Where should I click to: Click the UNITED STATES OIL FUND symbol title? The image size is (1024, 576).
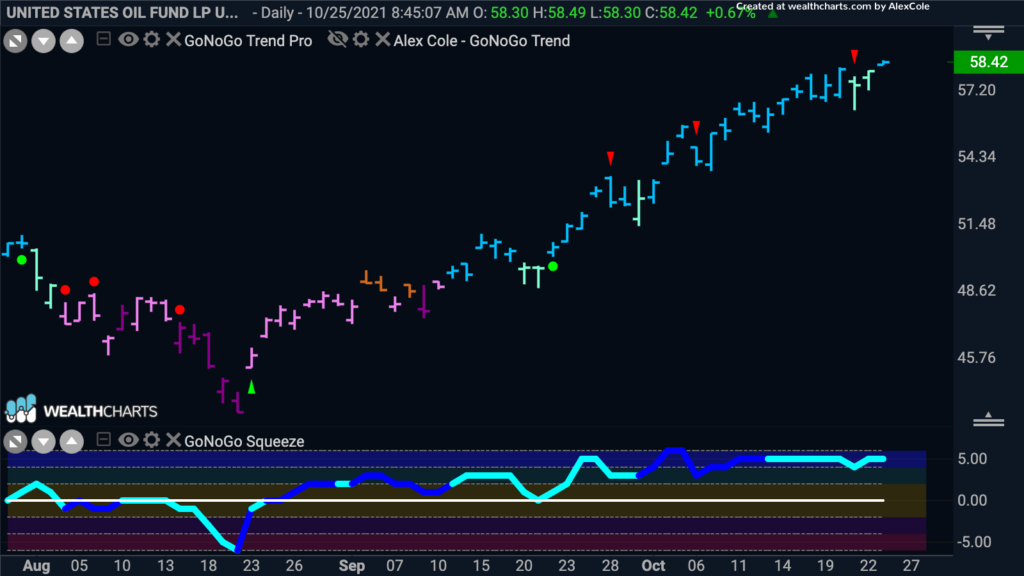click(x=122, y=12)
